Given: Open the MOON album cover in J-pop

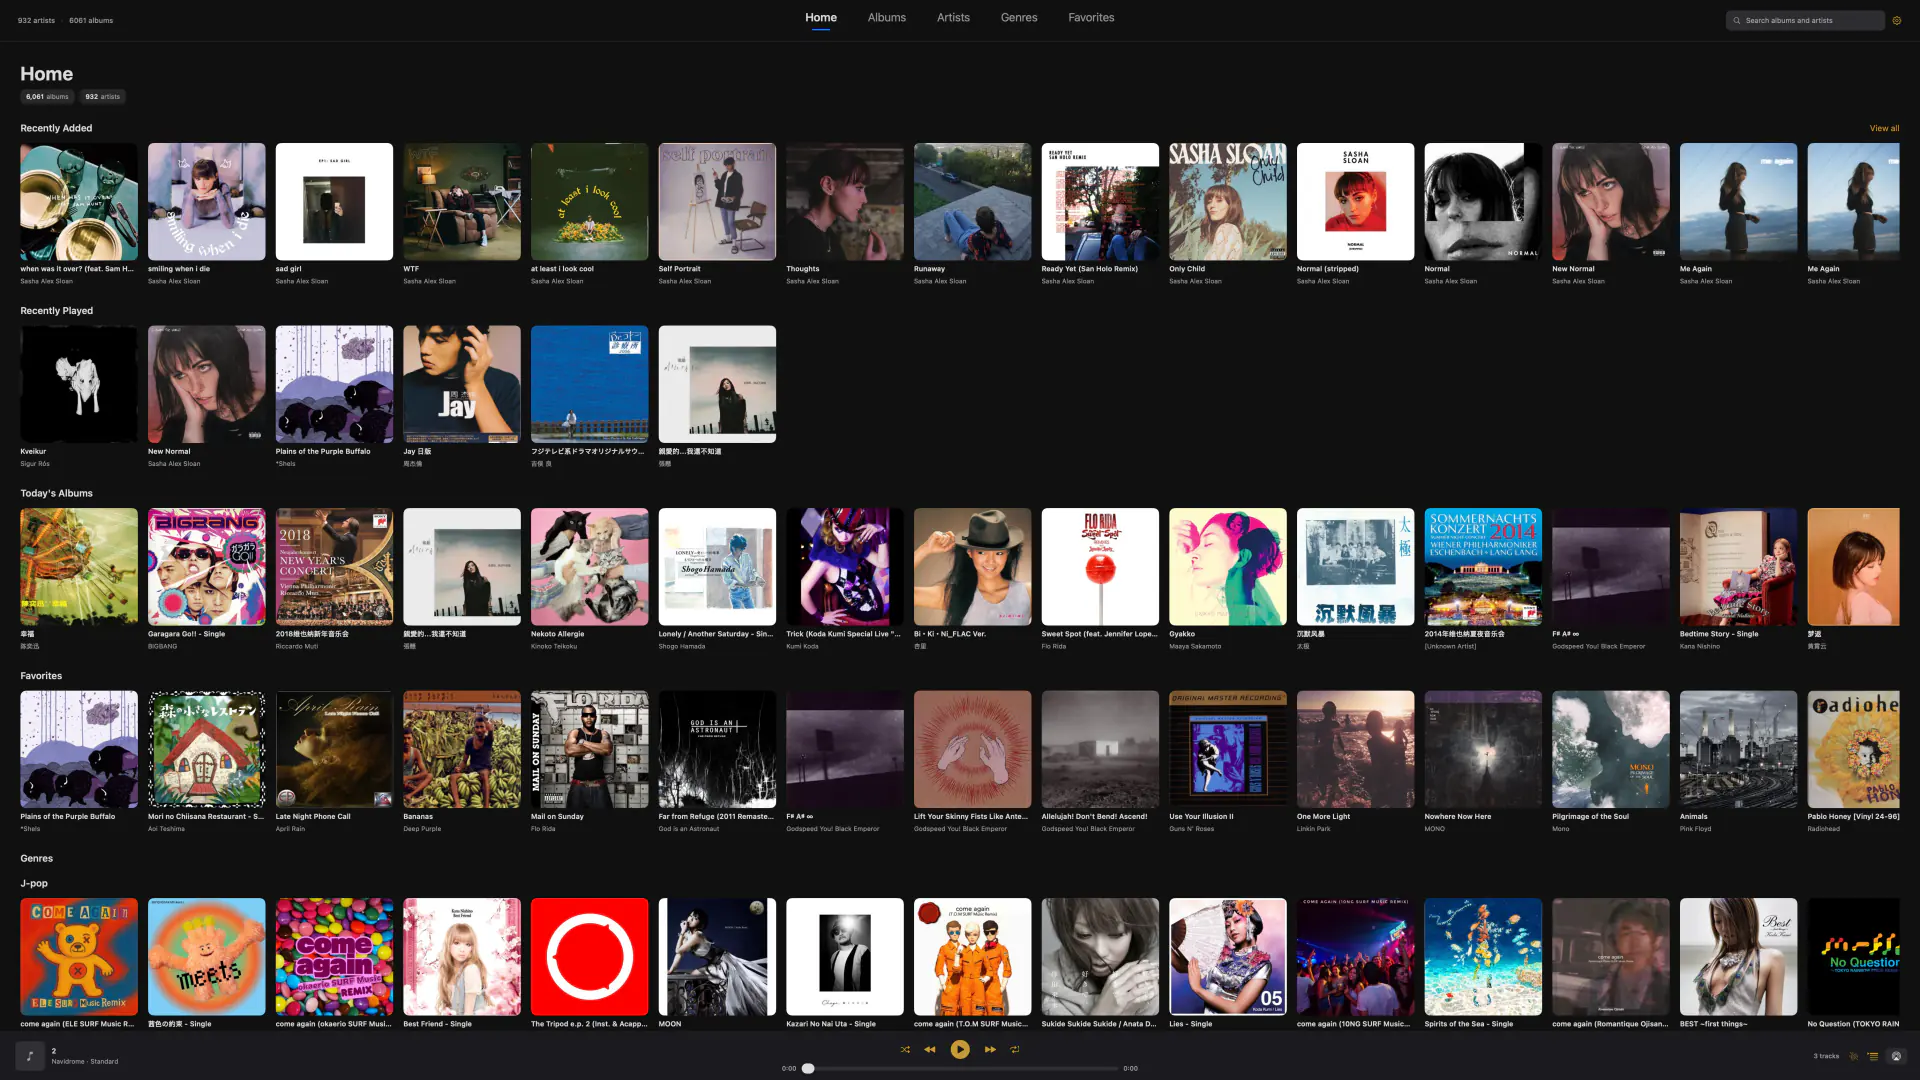Looking at the screenshot, I should point(717,957).
